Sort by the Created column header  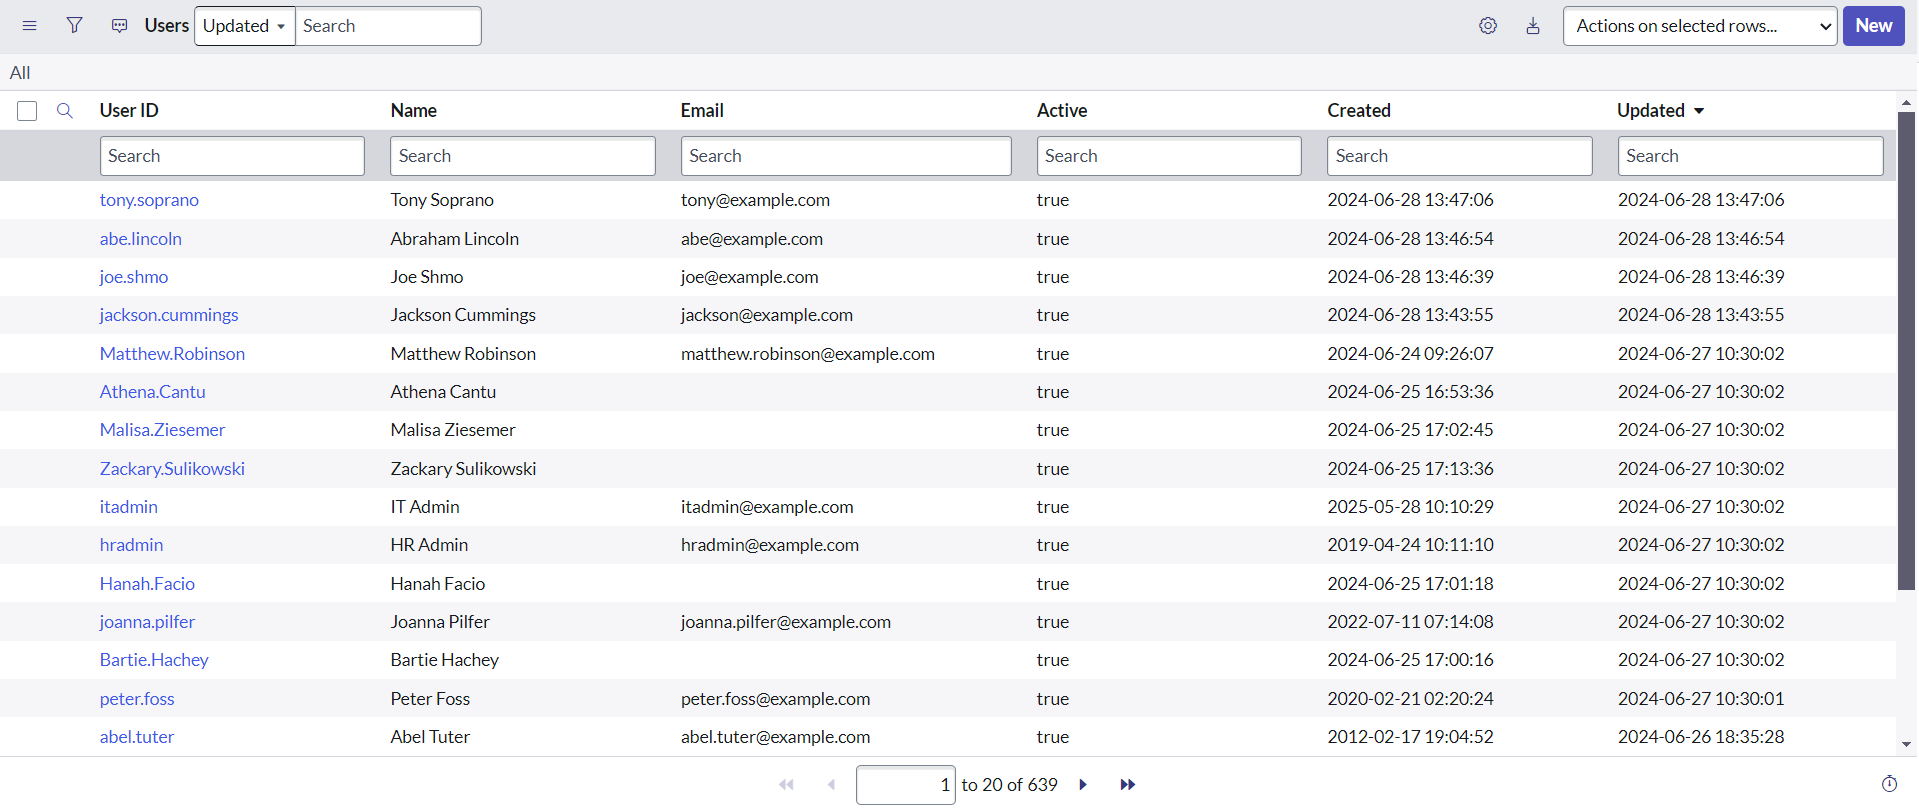(x=1358, y=111)
